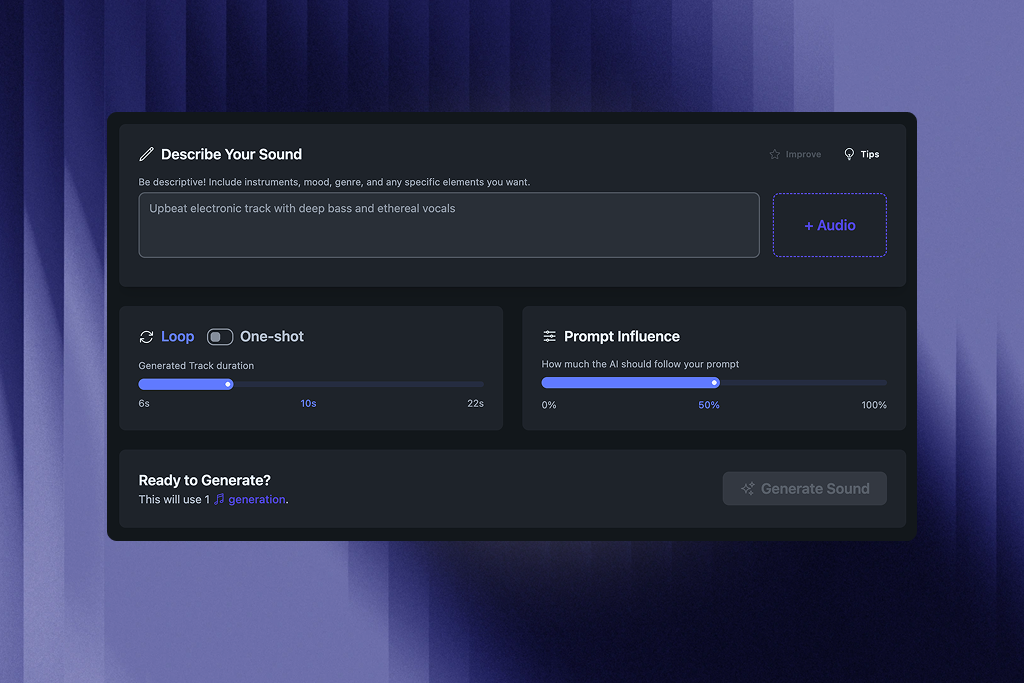
Task: Click the sliders icon beside Prompt Influence
Action: 550,337
